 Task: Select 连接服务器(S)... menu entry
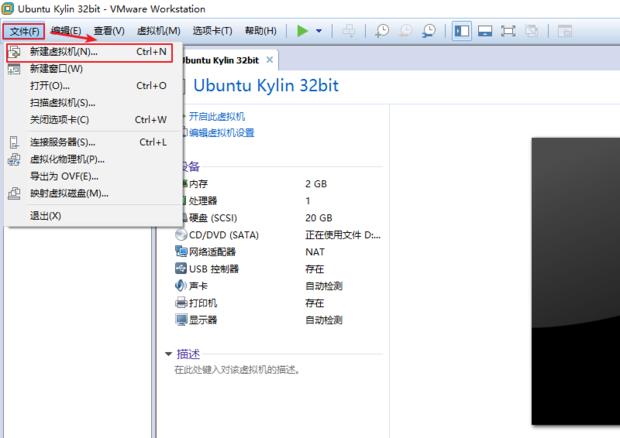[94, 142]
